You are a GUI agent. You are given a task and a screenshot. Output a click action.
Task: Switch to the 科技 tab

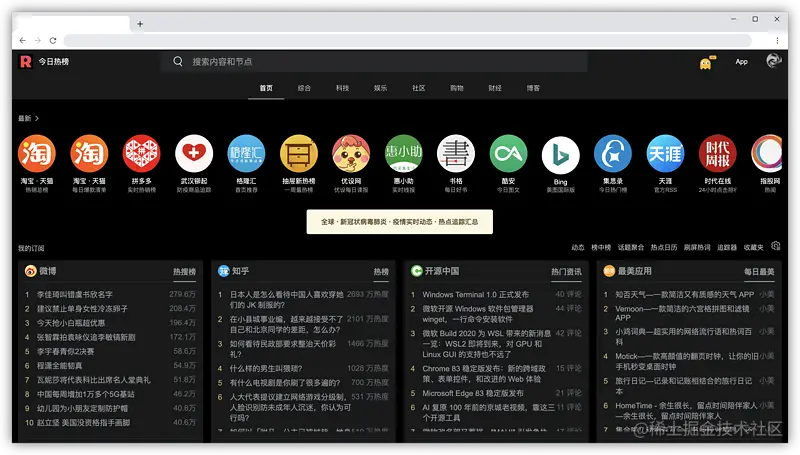(x=342, y=88)
